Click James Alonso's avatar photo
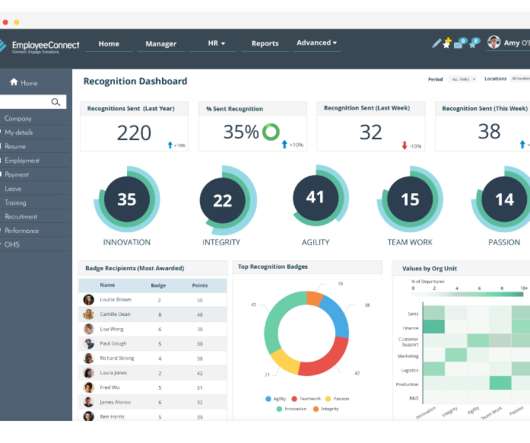Image resolution: width=530 pixels, height=443 pixels. tap(89, 402)
